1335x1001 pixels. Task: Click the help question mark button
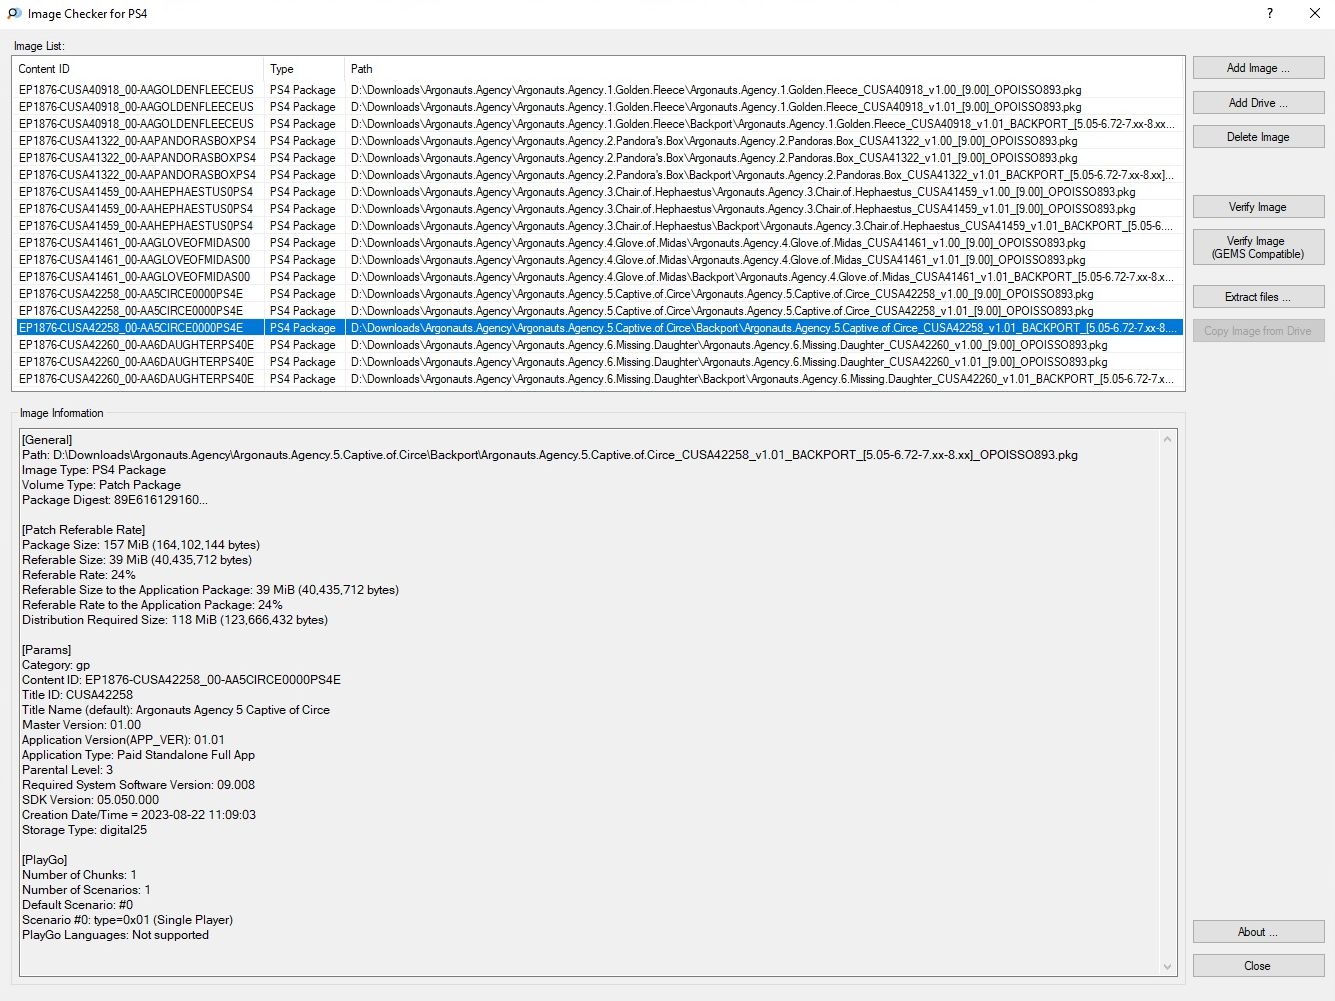(x=1270, y=14)
